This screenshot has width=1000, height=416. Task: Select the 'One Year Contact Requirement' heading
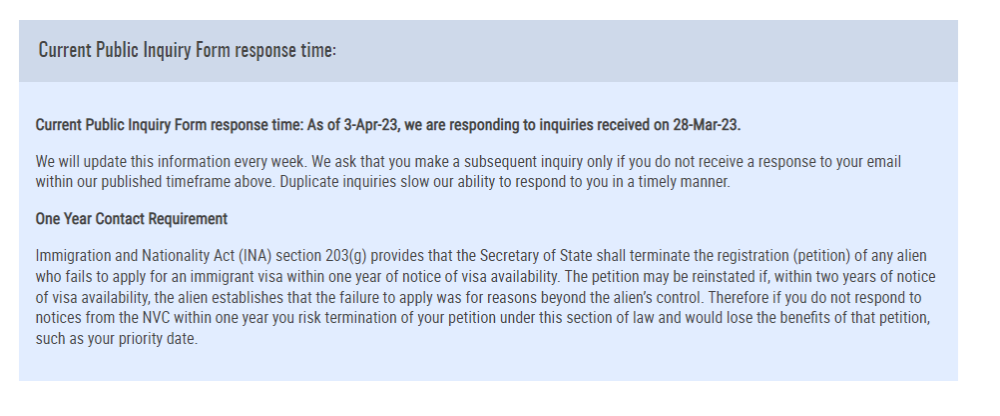point(131,219)
